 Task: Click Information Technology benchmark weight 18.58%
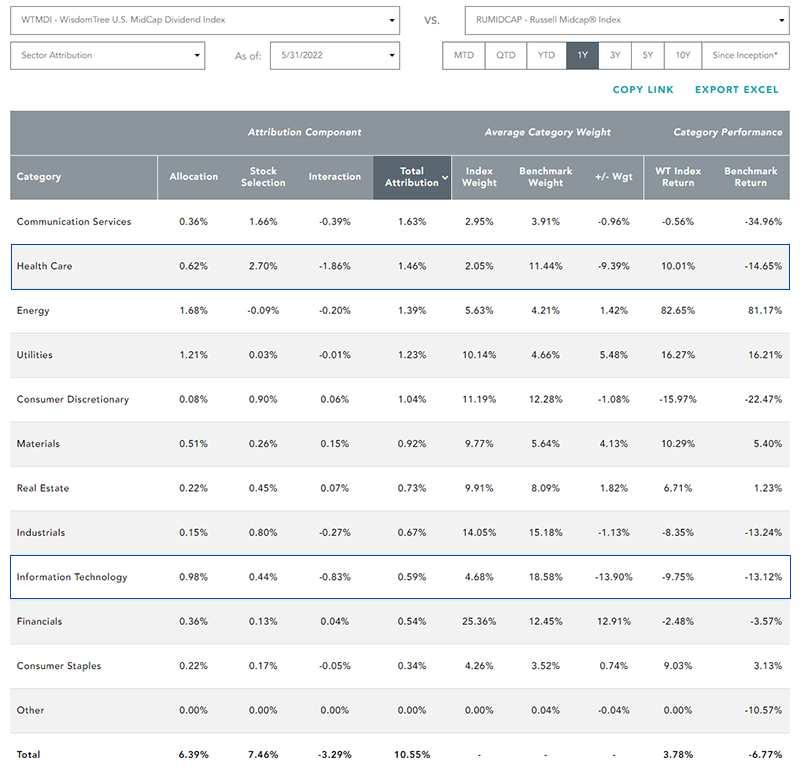pyautogui.click(x=545, y=577)
